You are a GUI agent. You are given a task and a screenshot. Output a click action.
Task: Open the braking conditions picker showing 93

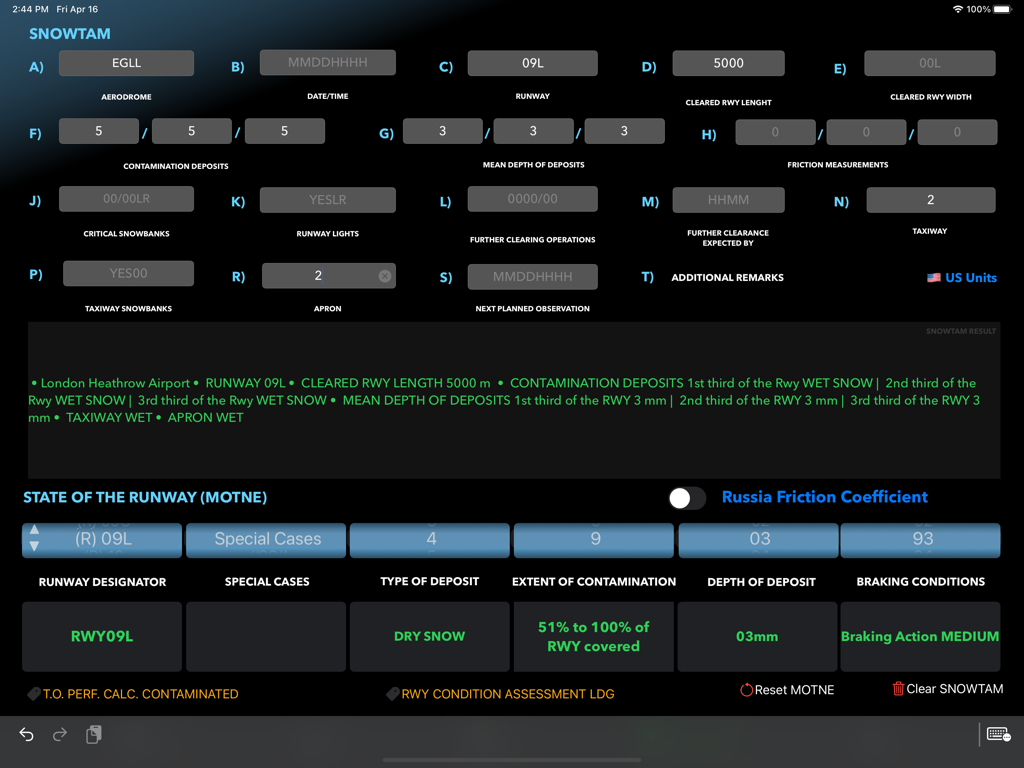click(920, 539)
